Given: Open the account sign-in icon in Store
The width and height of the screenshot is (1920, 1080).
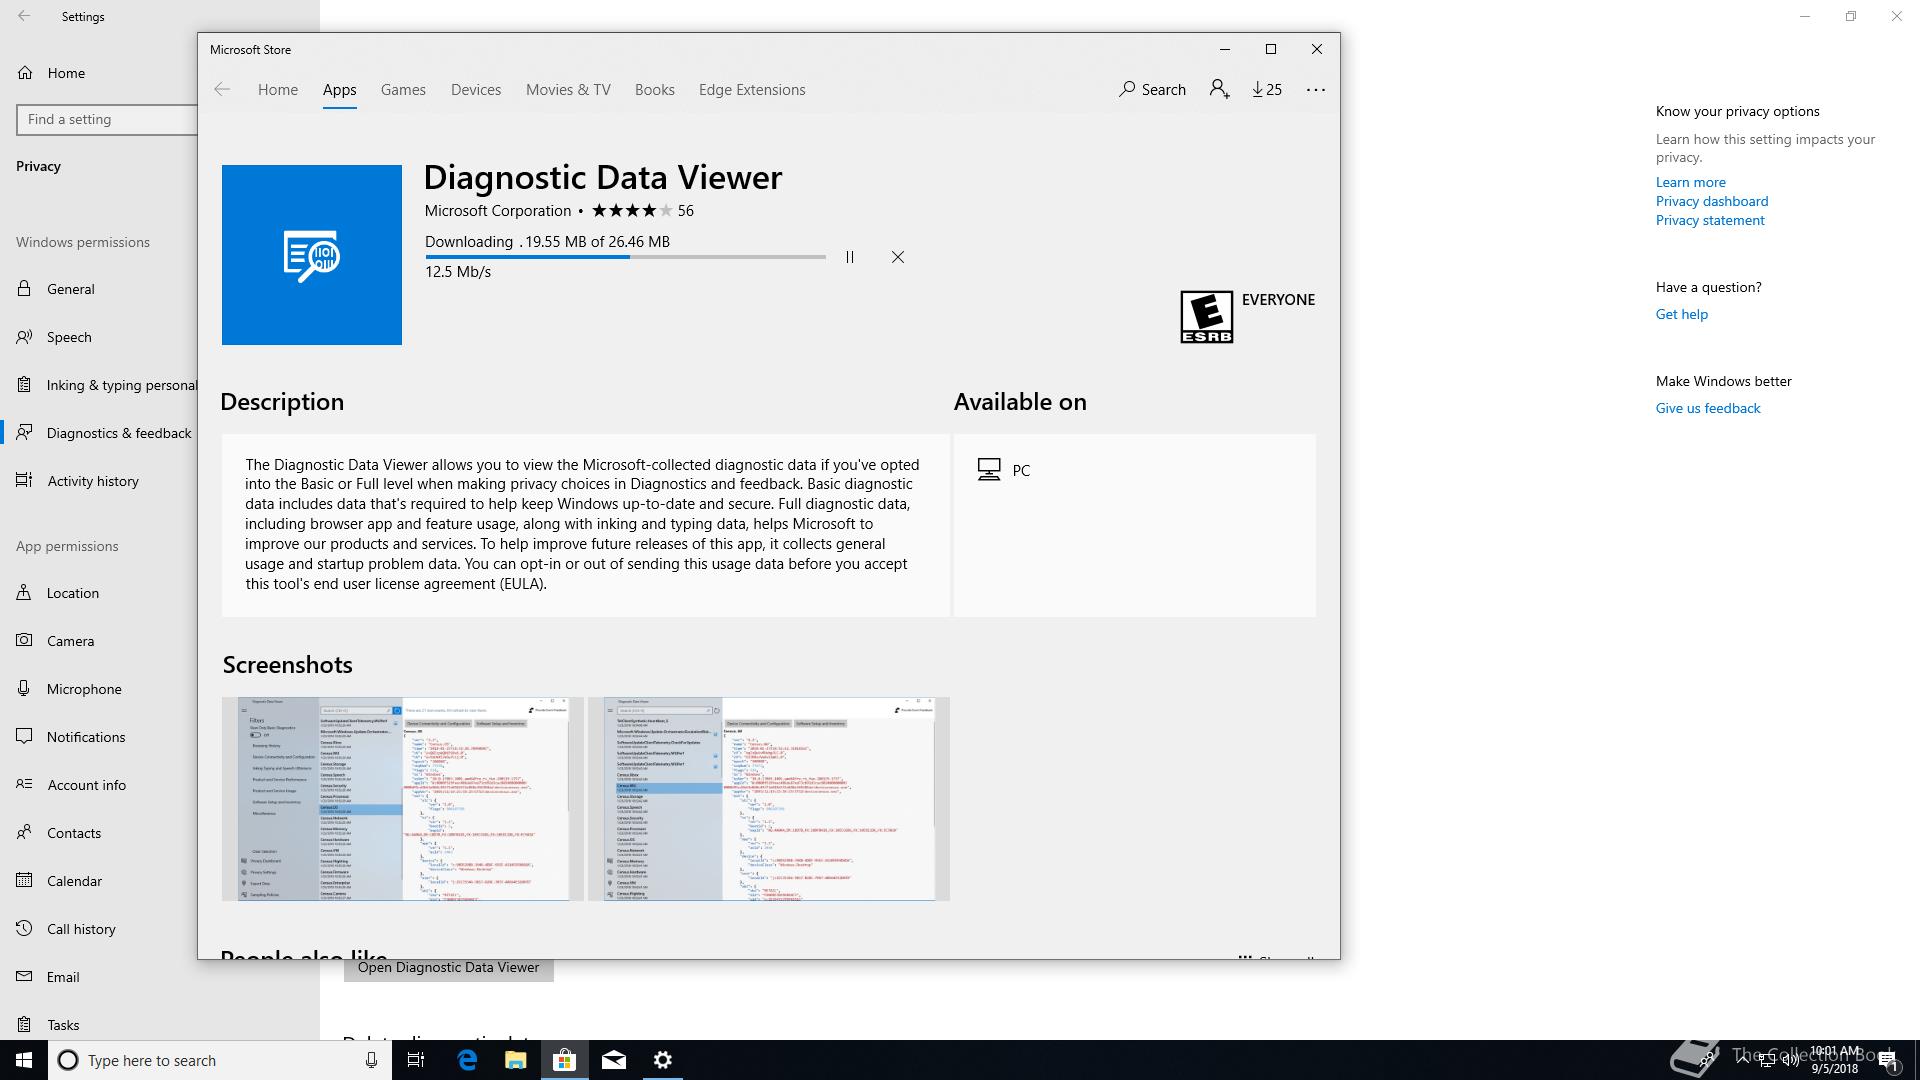Looking at the screenshot, I should [x=1219, y=89].
